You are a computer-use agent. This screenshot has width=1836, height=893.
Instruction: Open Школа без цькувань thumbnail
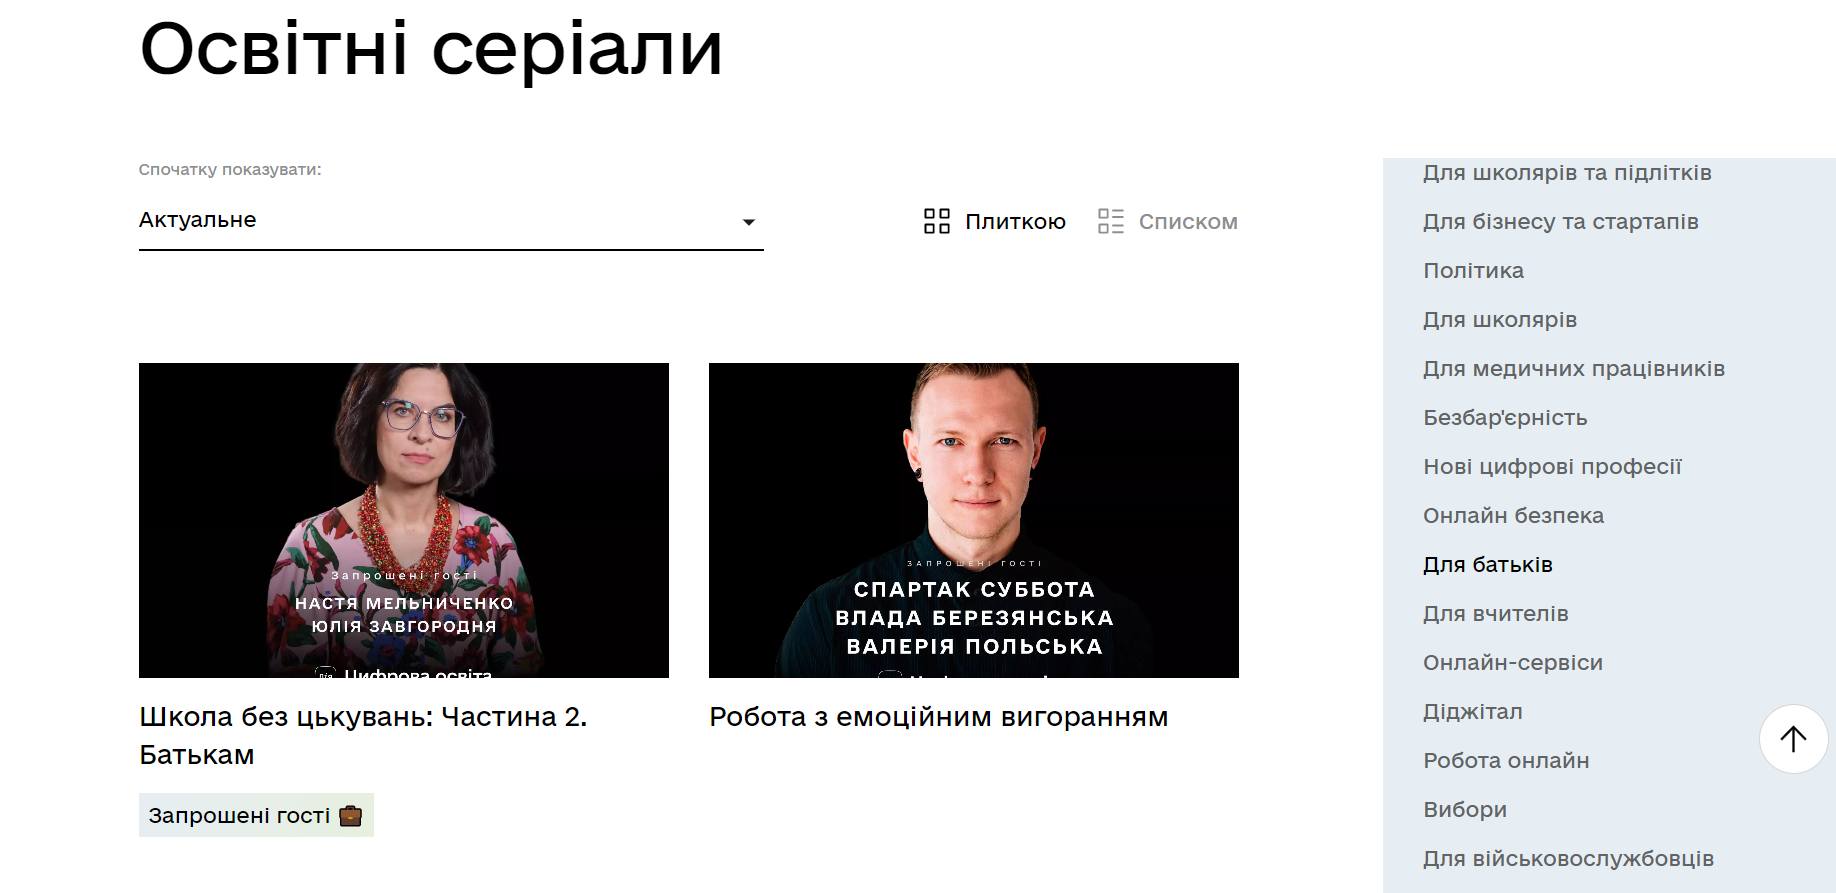pyautogui.click(x=404, y=520)
